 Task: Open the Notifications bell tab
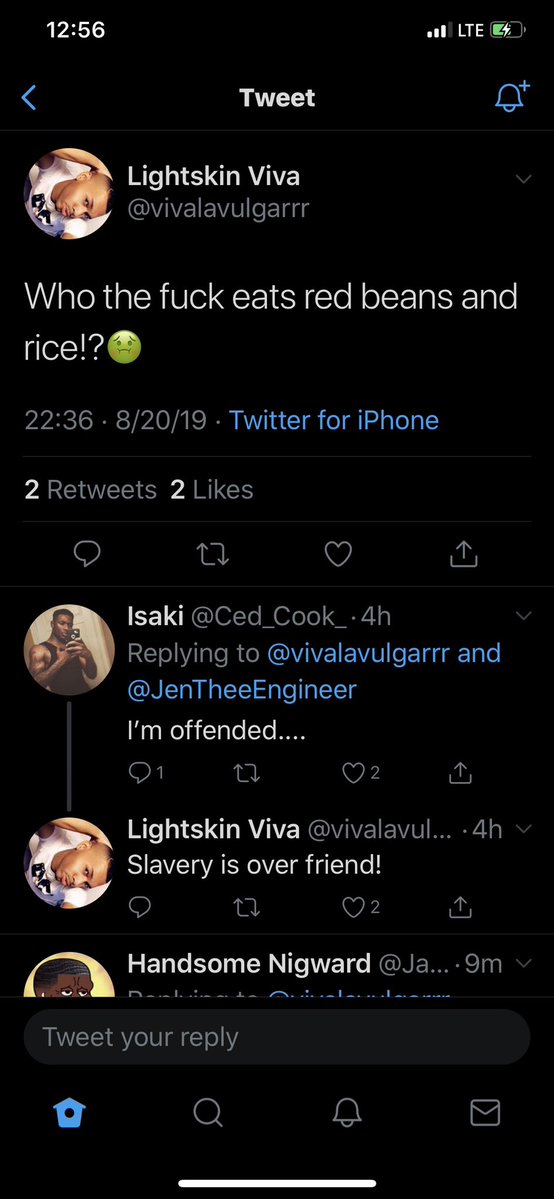(x=346, y=1113)
